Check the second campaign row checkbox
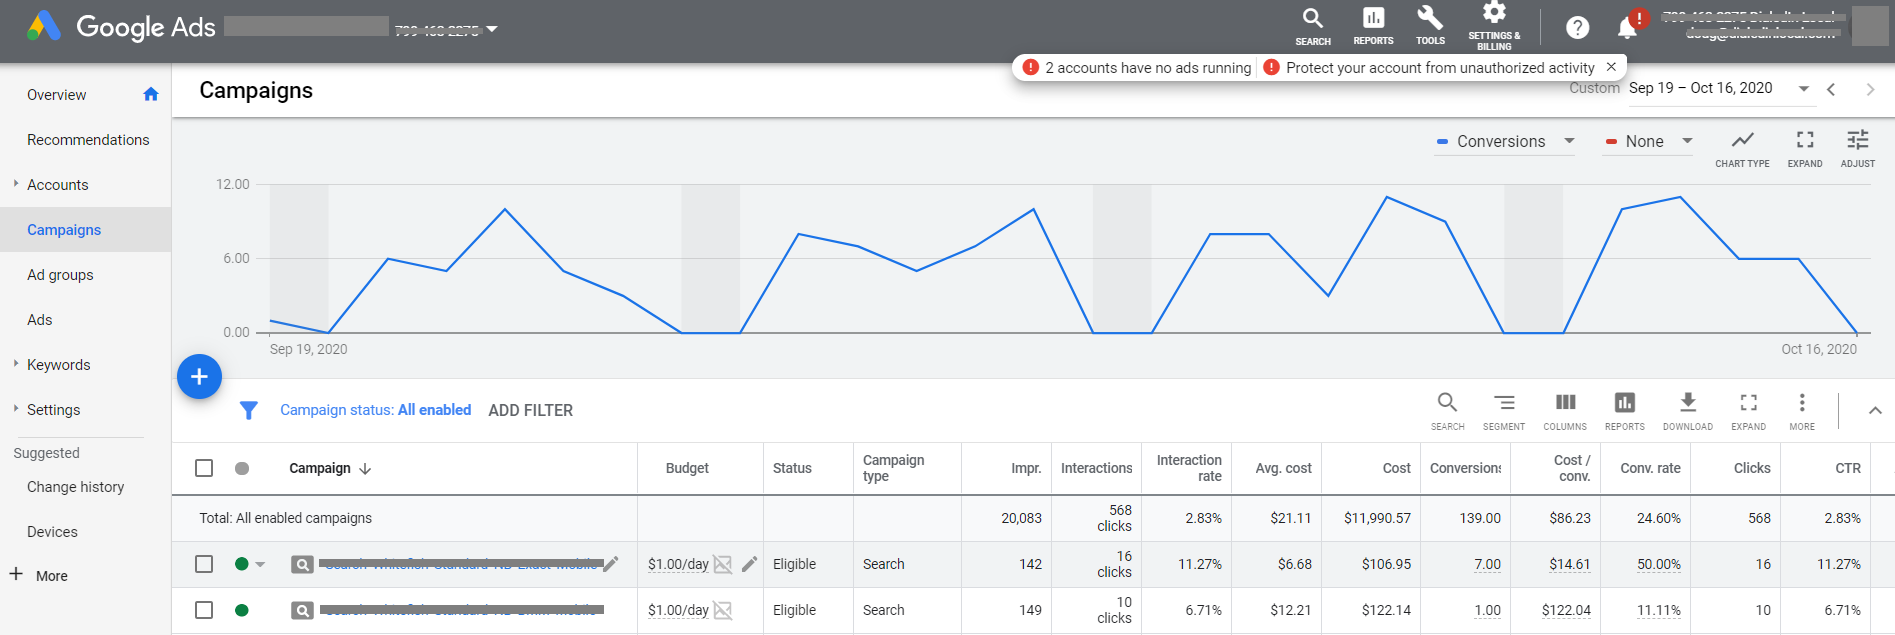This screenshot has width=1895, height=635. pos(204,610)
